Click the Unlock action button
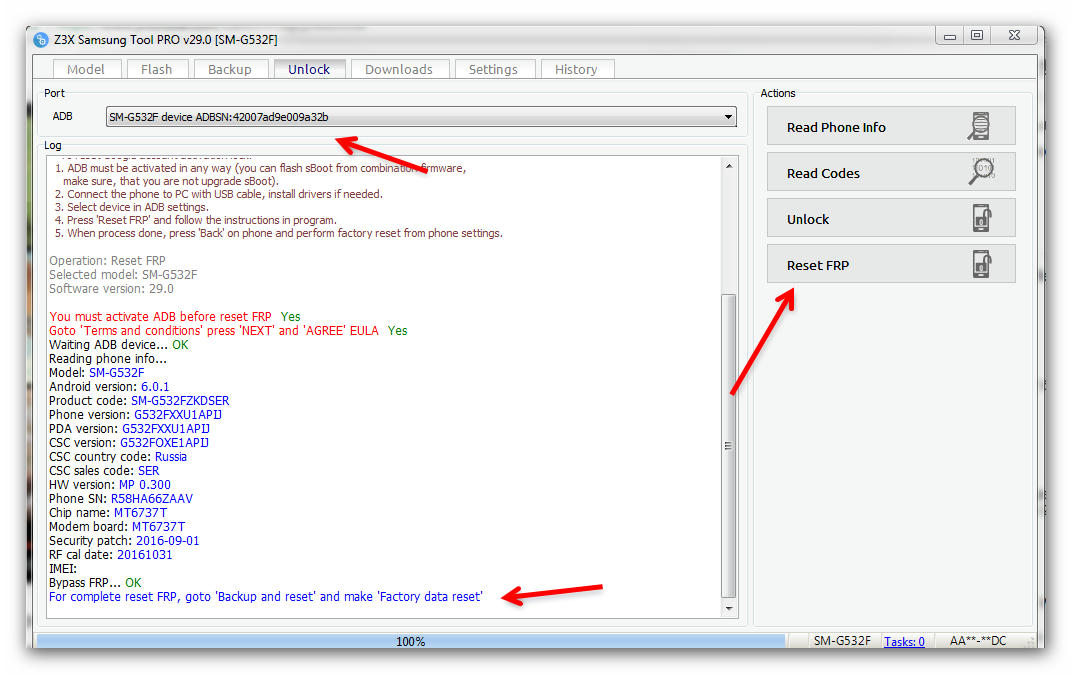The height and width of the screenshot is (674, 1072). pos(891,218)
